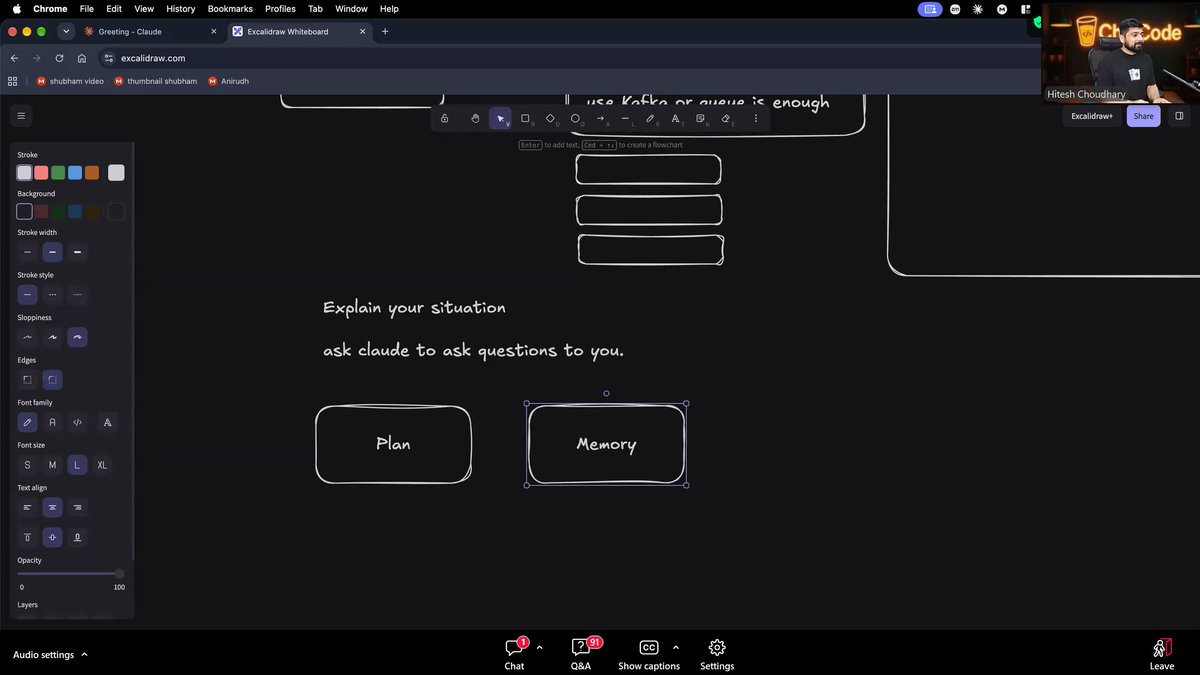The height and width of the screenshot is (675, 1200).
Task: Open meeting Settings
Action: pos(717,655)
